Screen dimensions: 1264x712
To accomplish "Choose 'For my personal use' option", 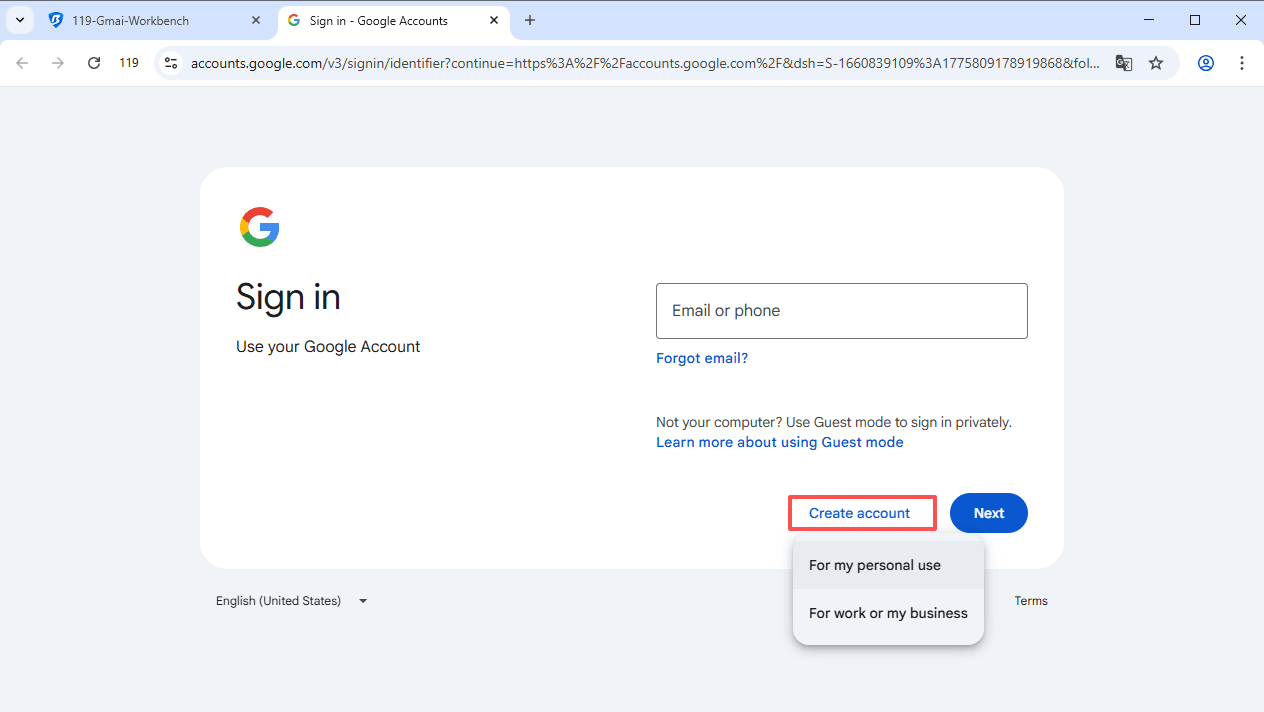I will (874, 565).
